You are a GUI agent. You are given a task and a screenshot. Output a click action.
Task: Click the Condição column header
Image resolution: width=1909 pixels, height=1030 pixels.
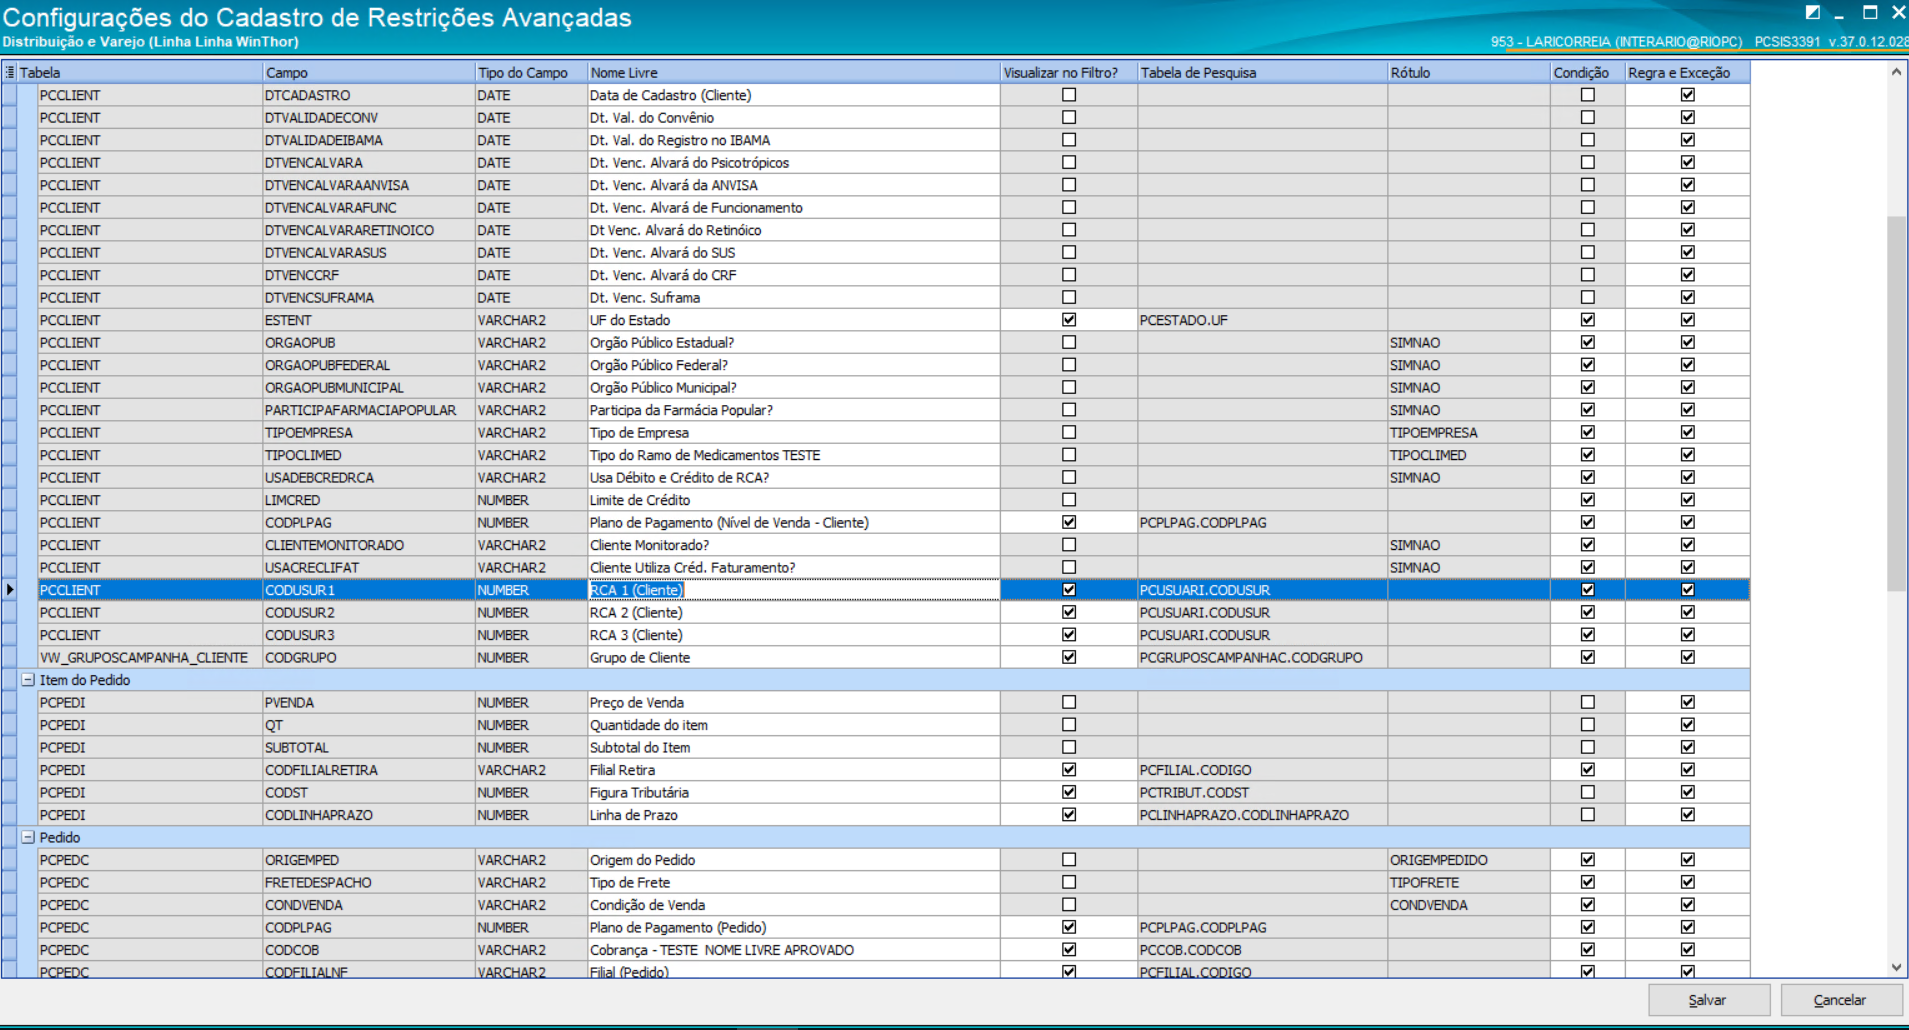pyautogui.click(x=1588, y=72)
